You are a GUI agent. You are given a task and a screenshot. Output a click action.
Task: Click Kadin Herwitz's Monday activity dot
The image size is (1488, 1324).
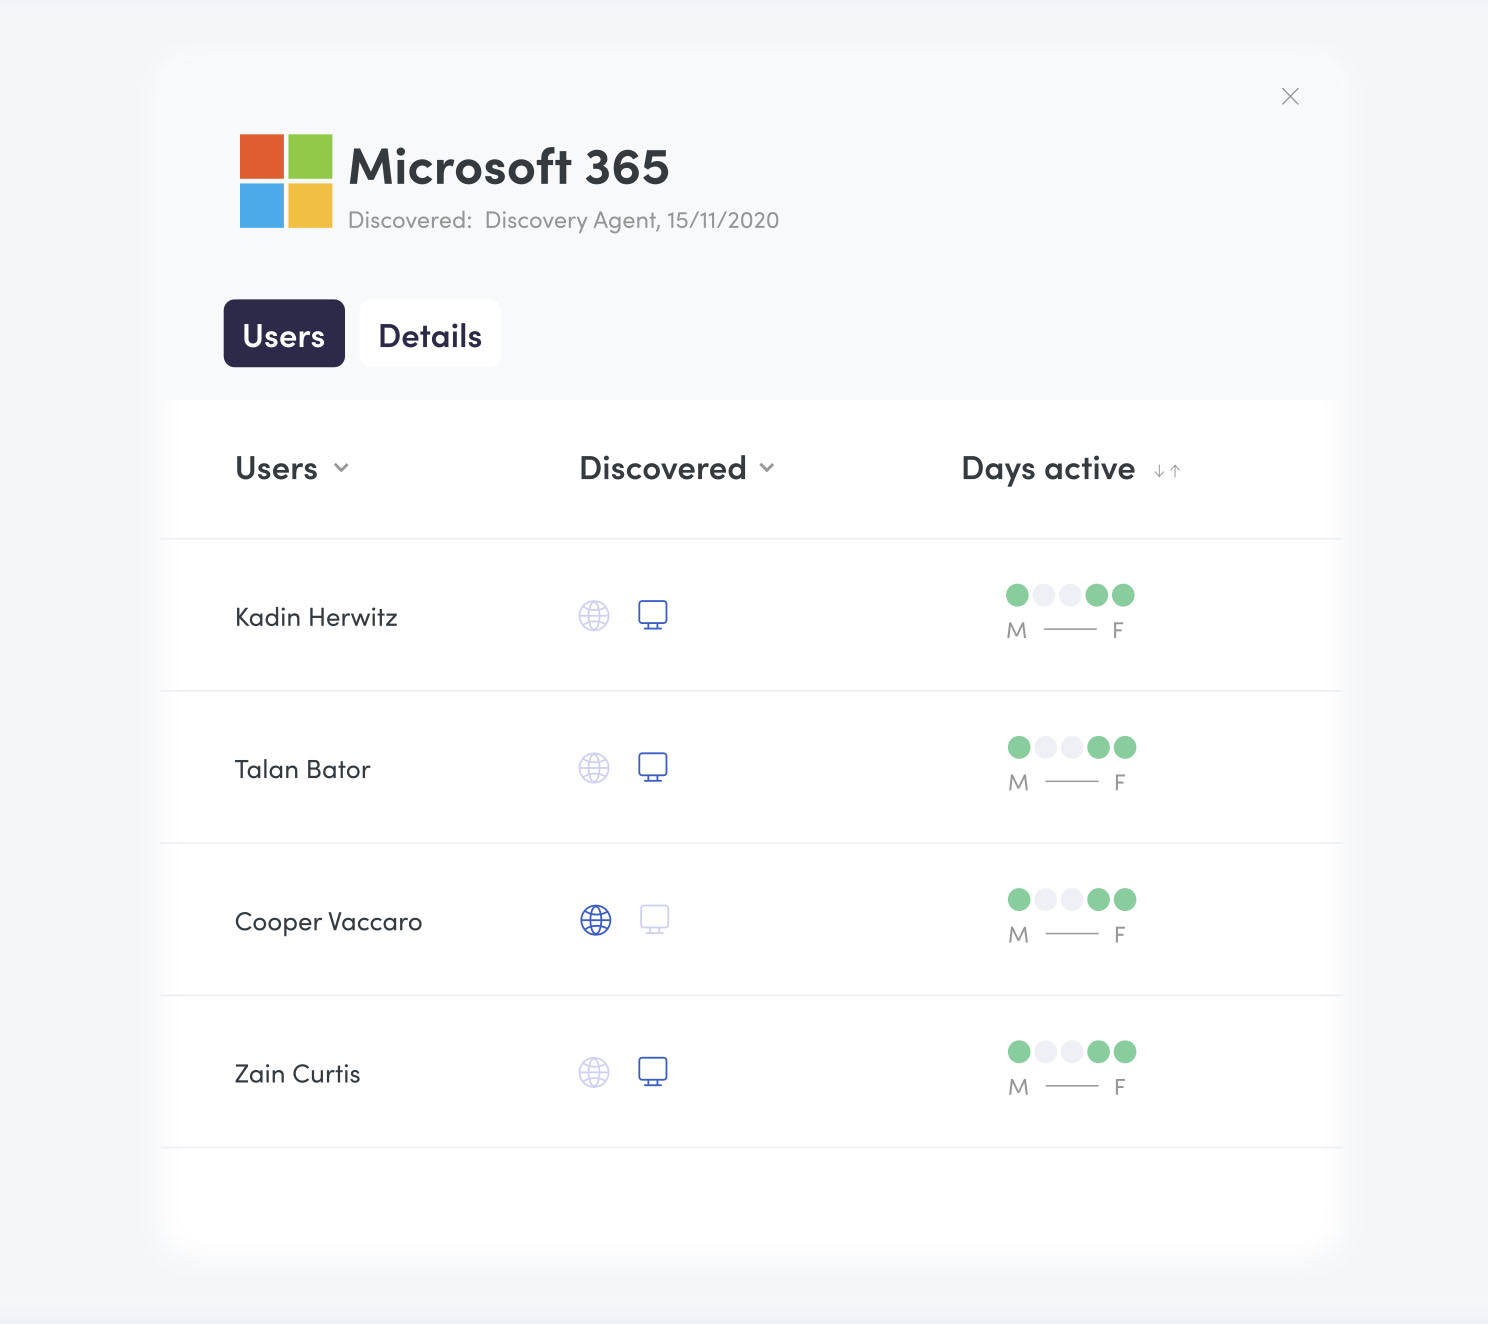click(1017, 596)
